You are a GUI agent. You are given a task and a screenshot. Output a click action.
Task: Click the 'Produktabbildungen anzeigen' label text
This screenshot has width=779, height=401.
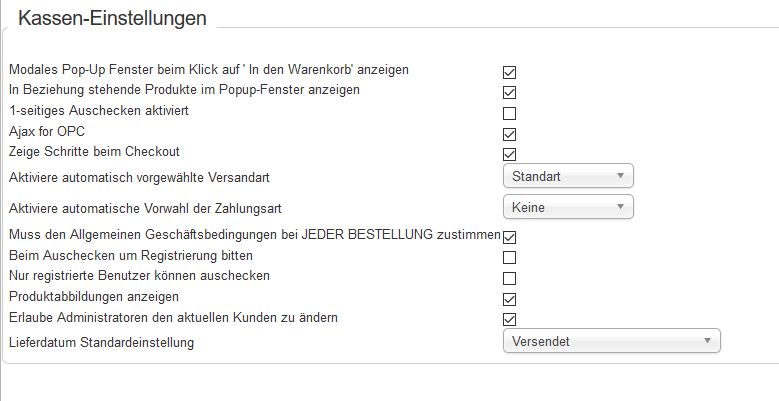pos(93,297)
